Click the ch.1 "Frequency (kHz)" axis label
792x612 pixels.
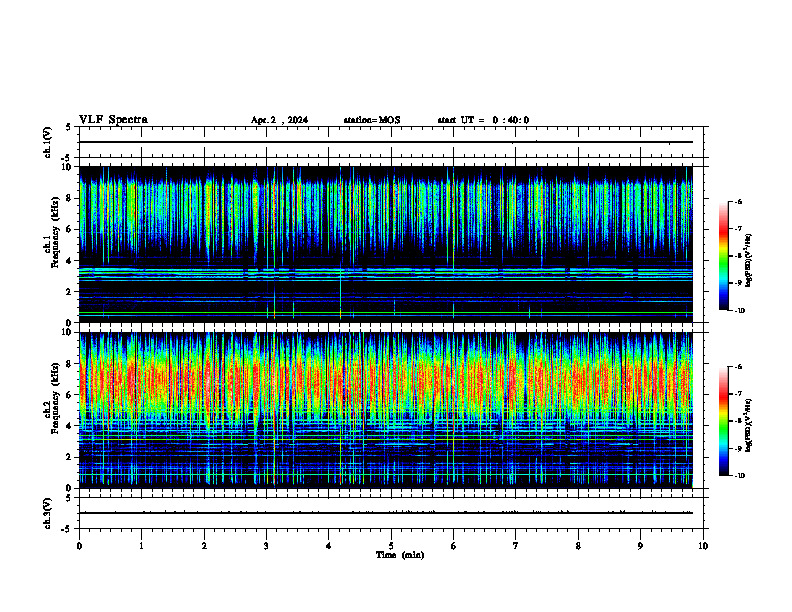point(55,231)
